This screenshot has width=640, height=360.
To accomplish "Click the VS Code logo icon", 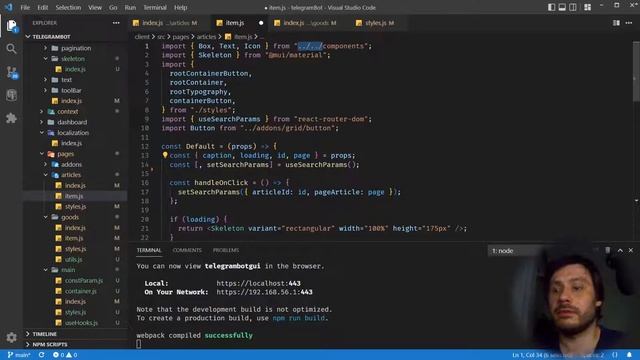I will click(x=9, y=7).
